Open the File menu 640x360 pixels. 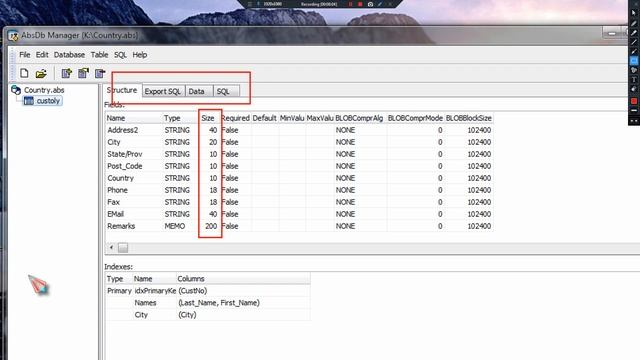[24, 55]
